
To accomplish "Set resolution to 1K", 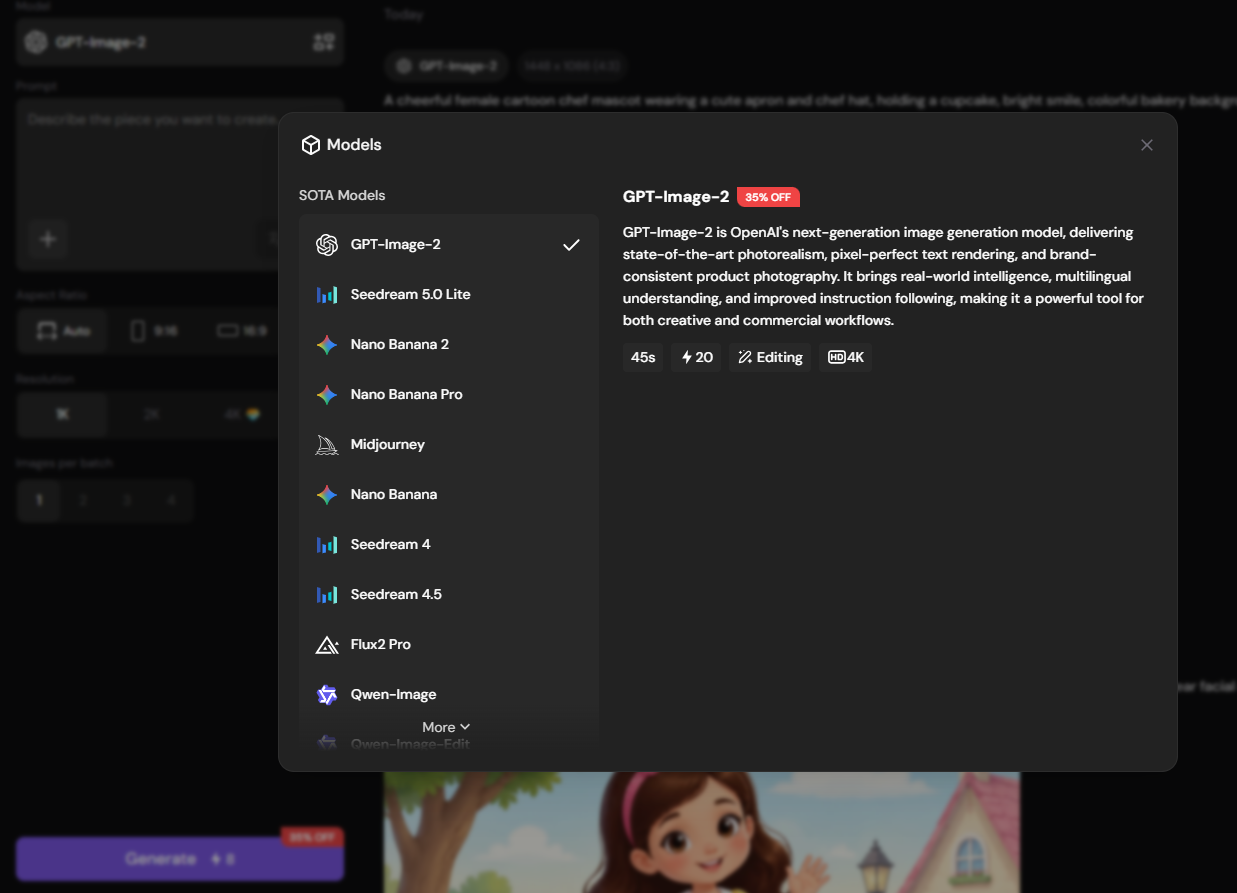I will pos(62,414).
